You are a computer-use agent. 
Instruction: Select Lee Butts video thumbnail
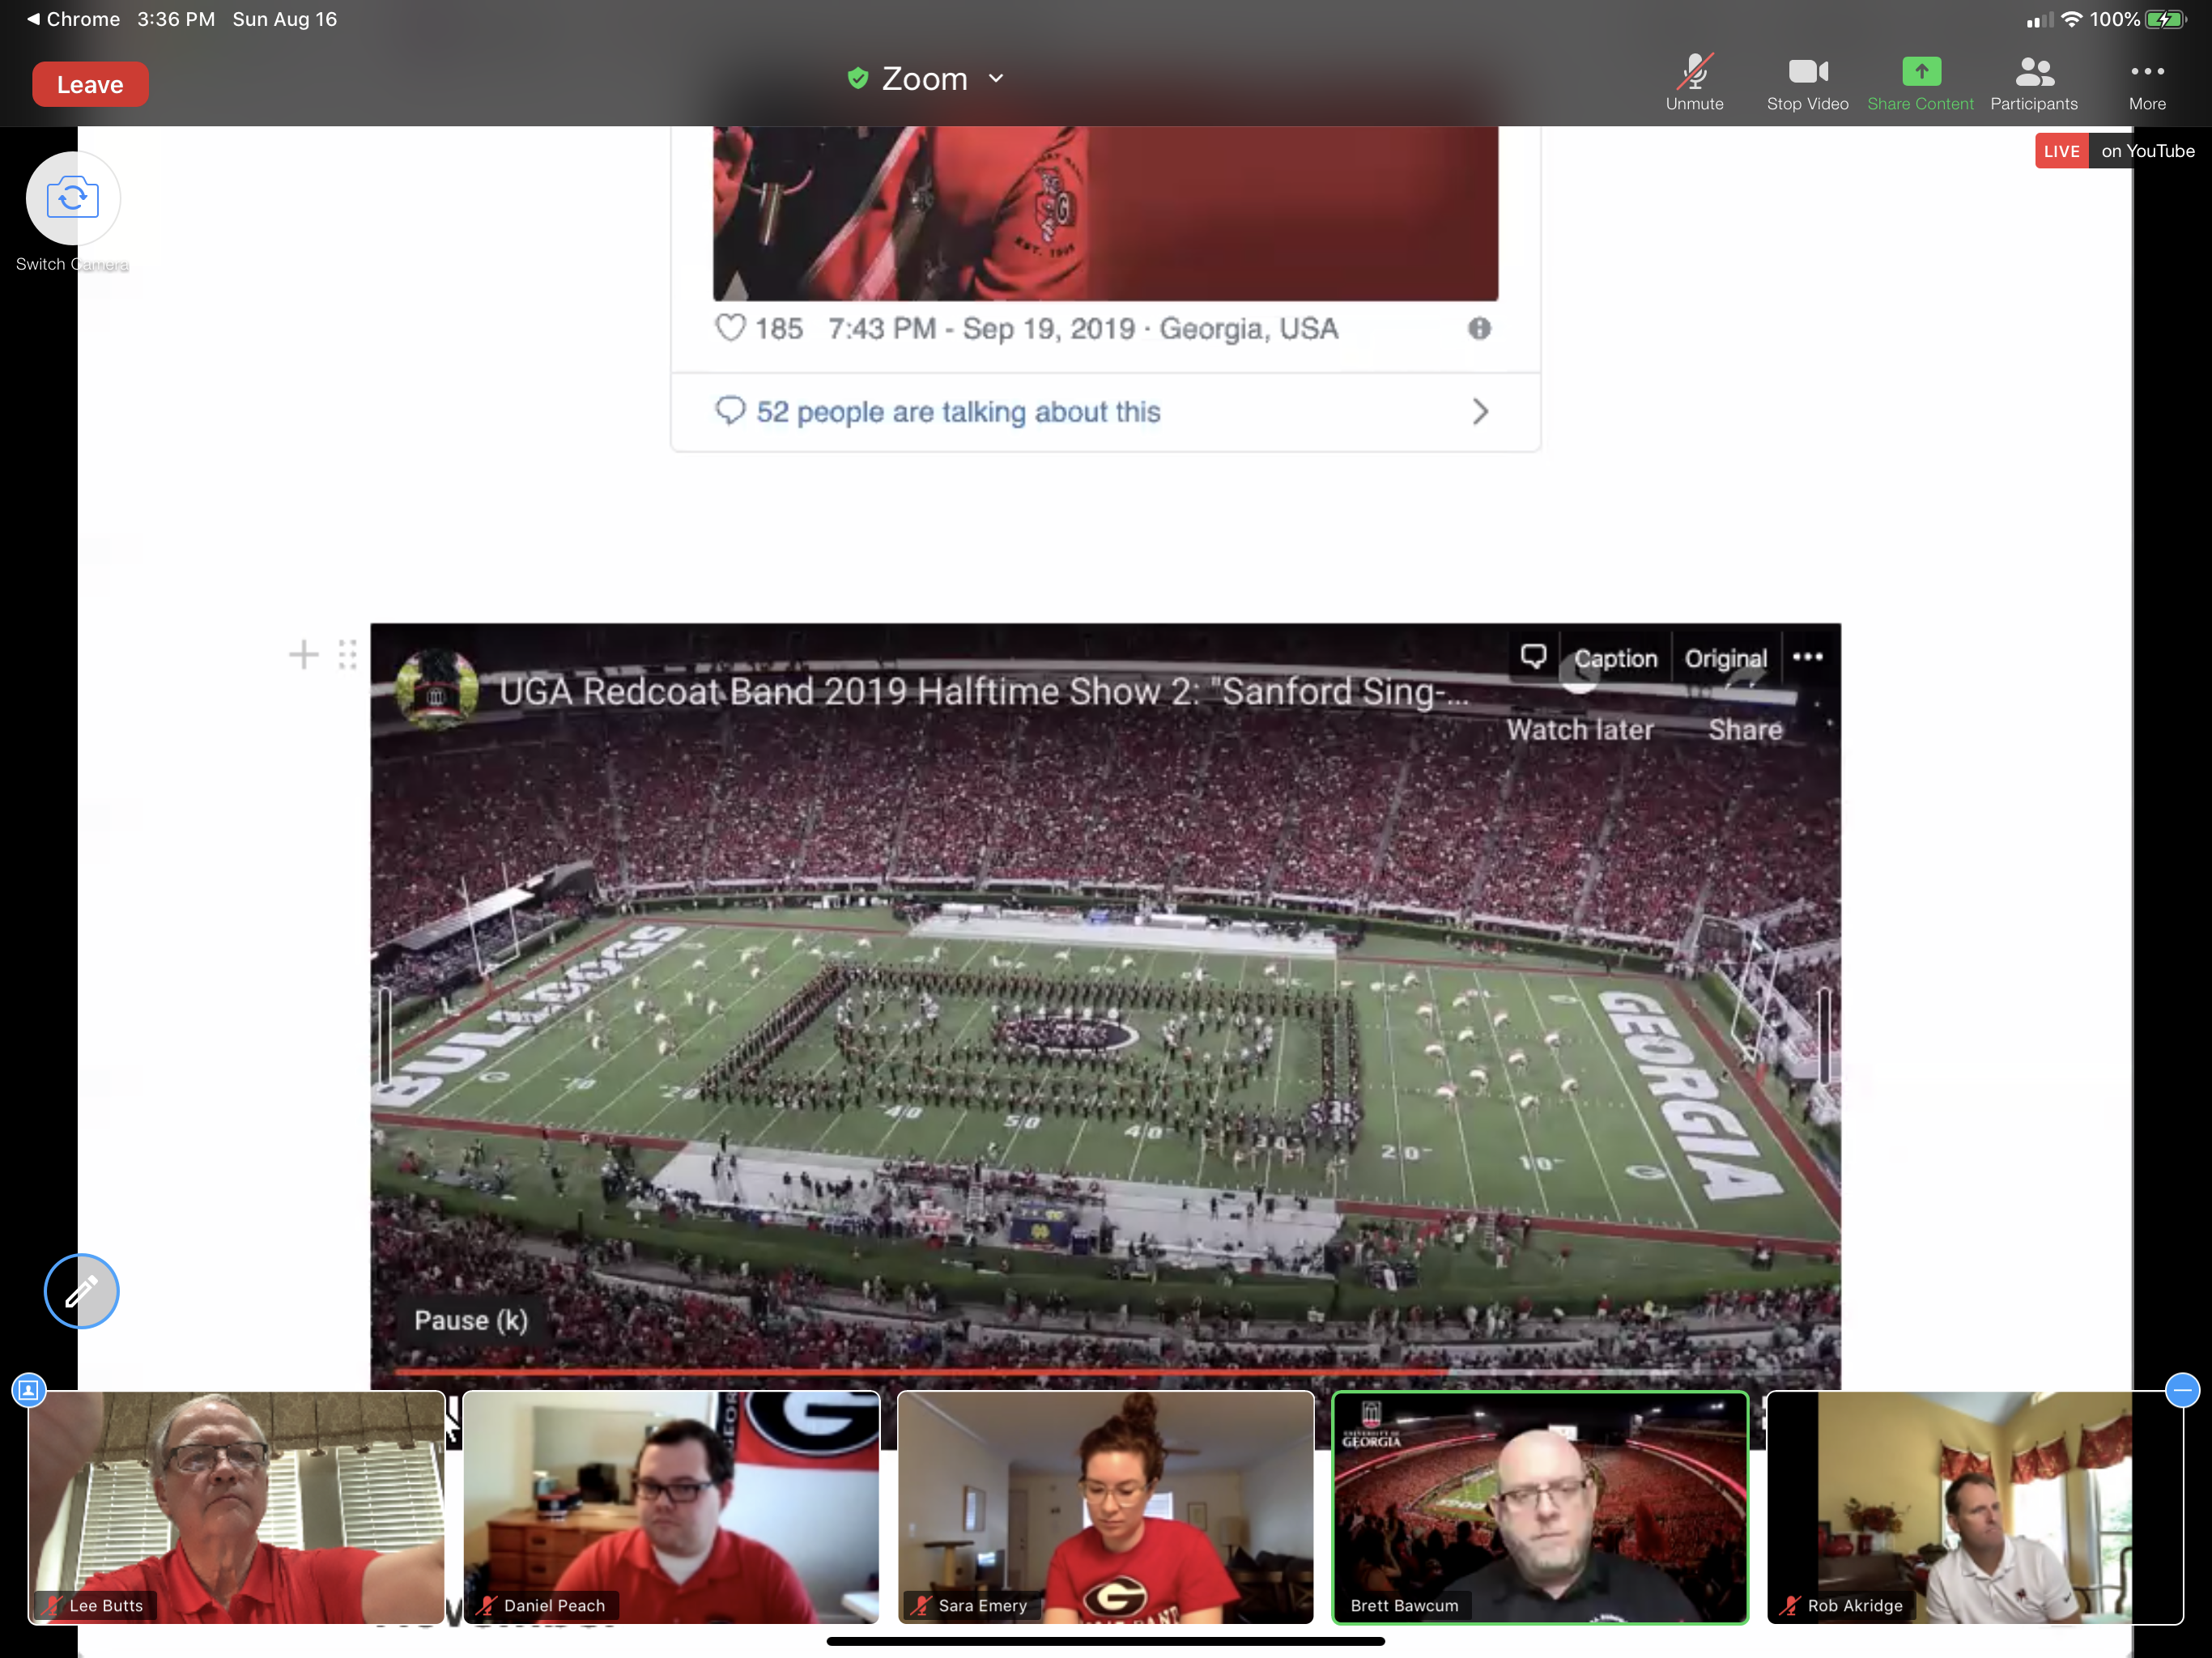pos(236,1507)
